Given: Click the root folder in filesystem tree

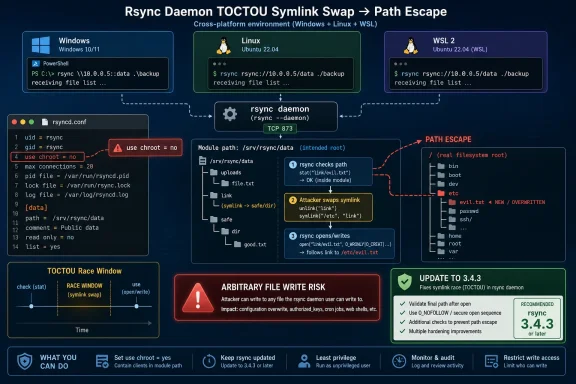Looking at the screenshot, I should pos(449,244).
